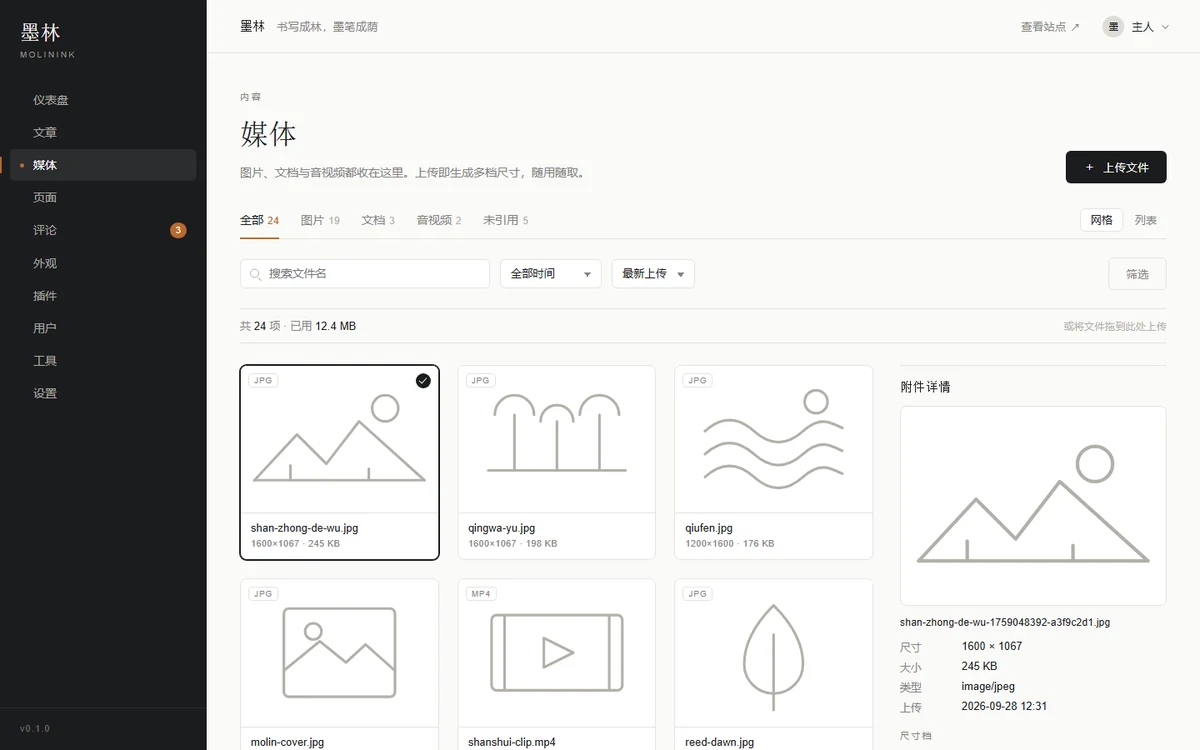The image size is (1200, 750).
Task: Click the plus icon in 上传文件 button
Action: [1090, 168]
